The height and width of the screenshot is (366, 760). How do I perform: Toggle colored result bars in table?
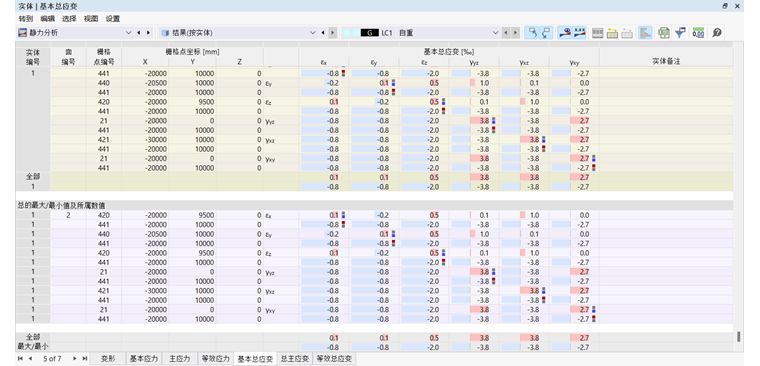point(645,33)
